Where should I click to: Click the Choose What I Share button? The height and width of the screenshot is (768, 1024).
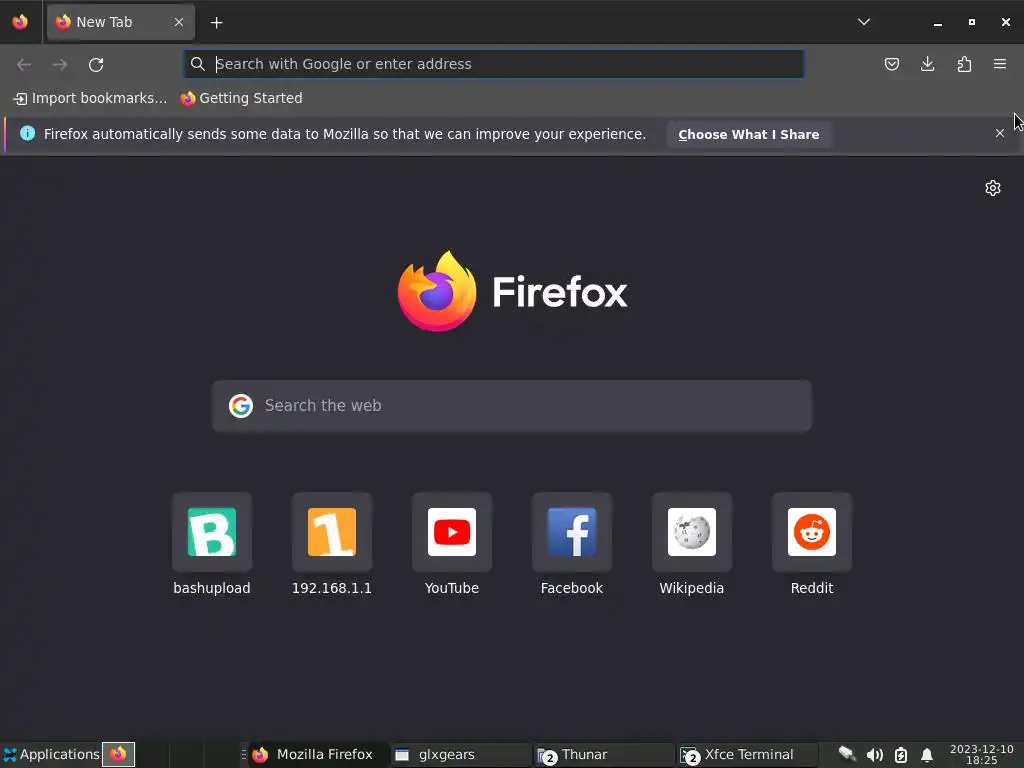point(748,135)
